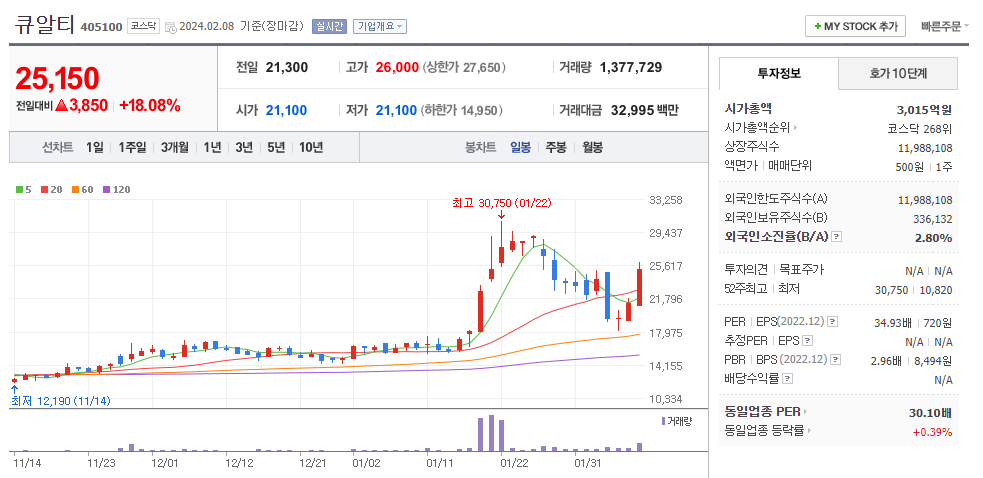Screen dimensions: 983x478
Task: Select the 3개월 line chart period
Action: pyautogui.click(x=174, y=147)
